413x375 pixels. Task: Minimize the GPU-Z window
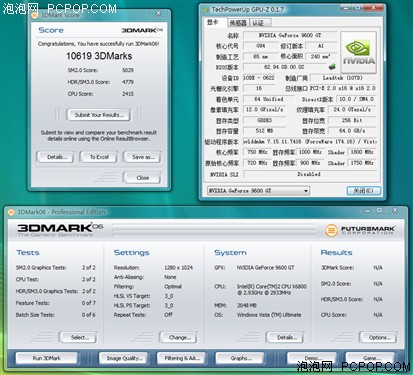(347, 7)
